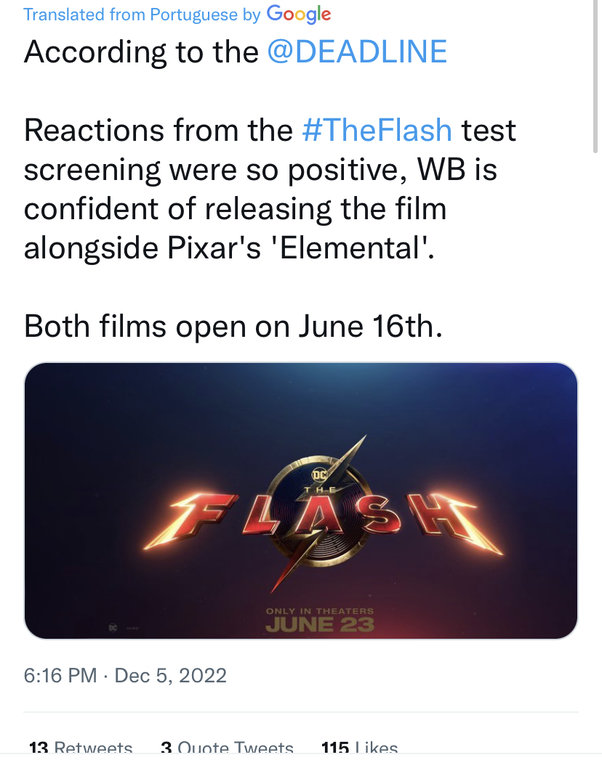
Task: Click the 'Translated from Portuguese by' text
Action: click(x=142, y=15)
